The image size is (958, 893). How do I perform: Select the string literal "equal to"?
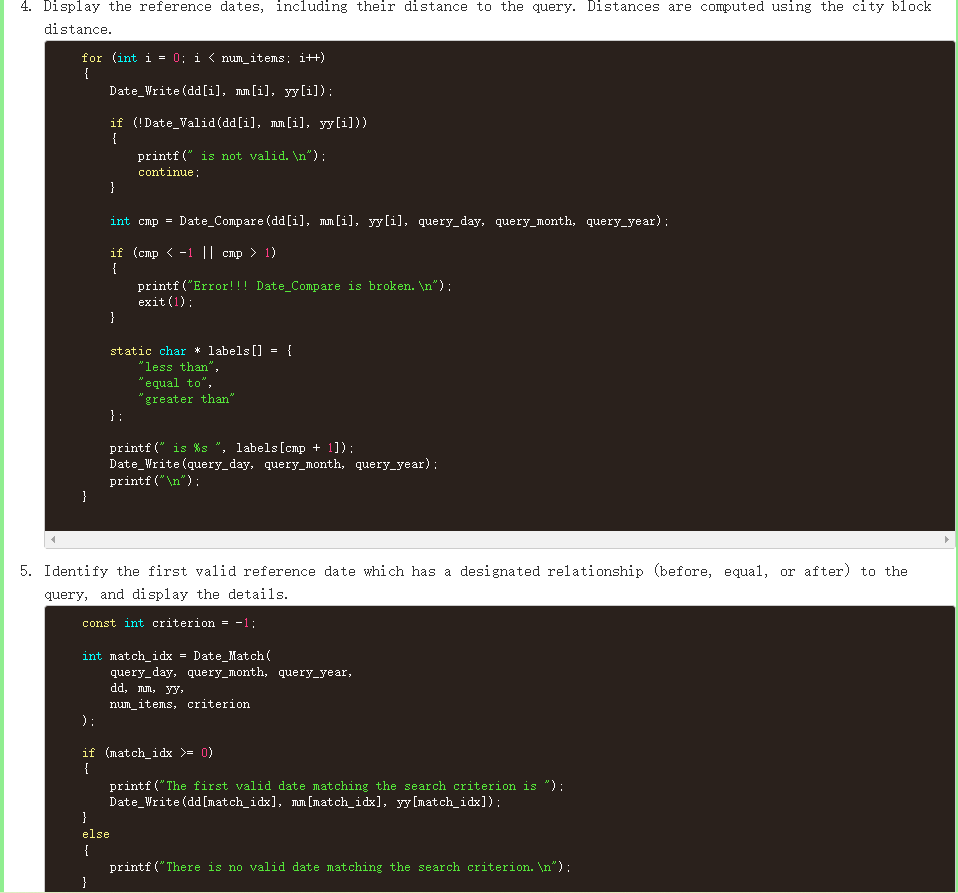172,382
